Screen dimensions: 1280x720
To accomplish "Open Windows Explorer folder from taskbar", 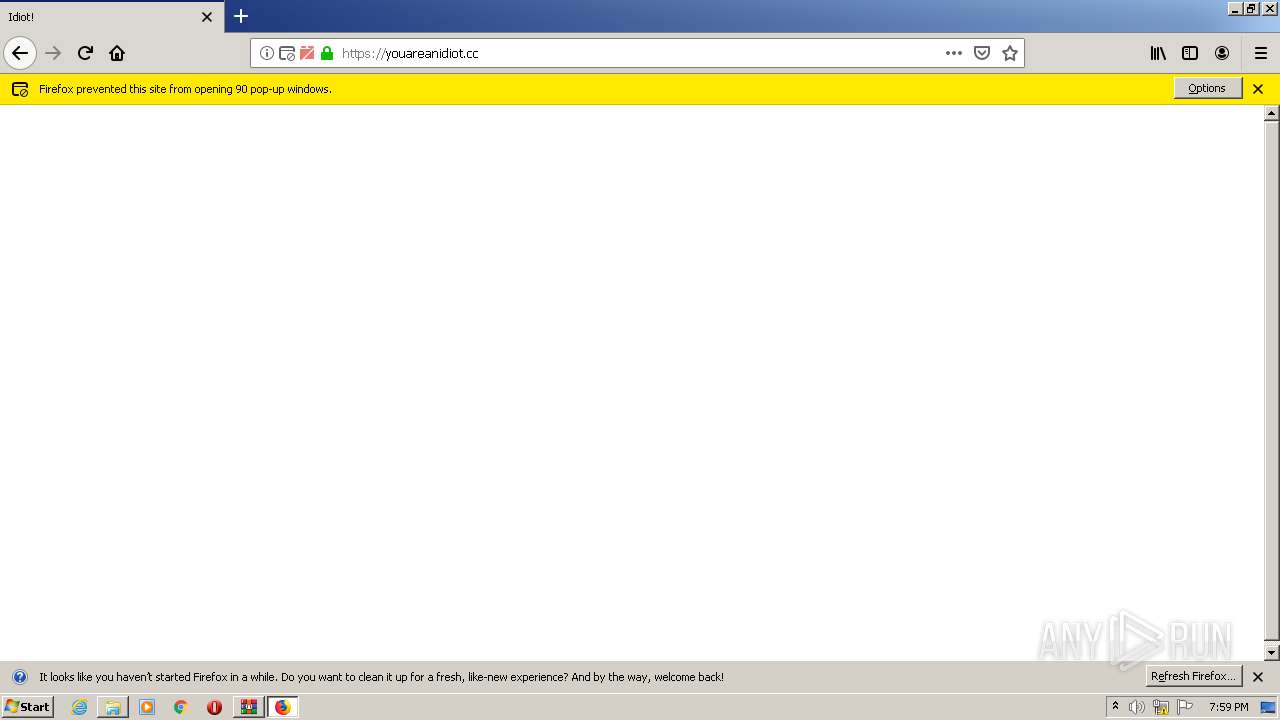I will [x=113, y=707].
